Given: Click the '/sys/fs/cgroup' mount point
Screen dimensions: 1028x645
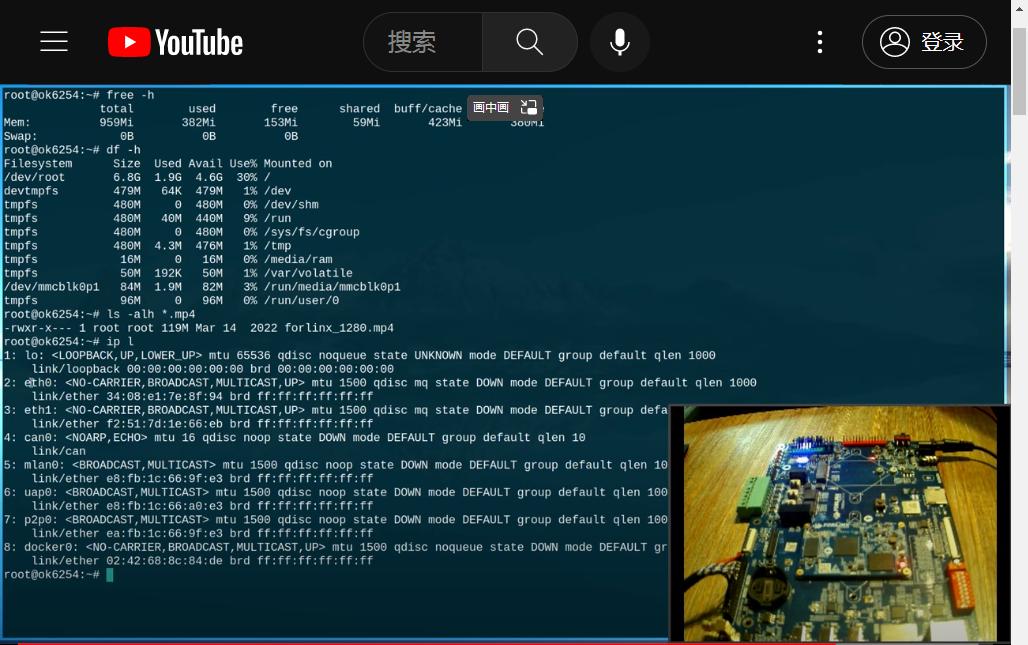Looking at the screenshot, I should 311,232.
